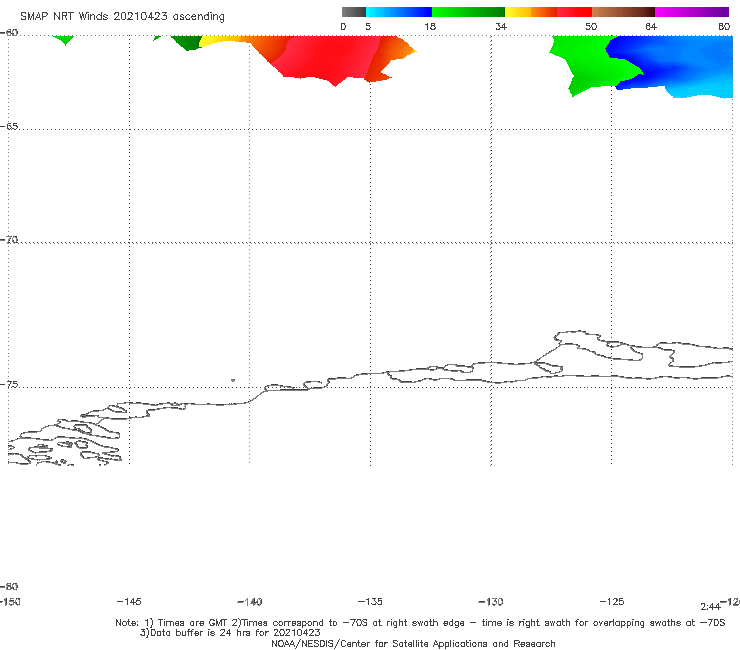
Task: Click the title 'SMAP NRT Winds 20210423 ascending'
Action: point(122,16)
